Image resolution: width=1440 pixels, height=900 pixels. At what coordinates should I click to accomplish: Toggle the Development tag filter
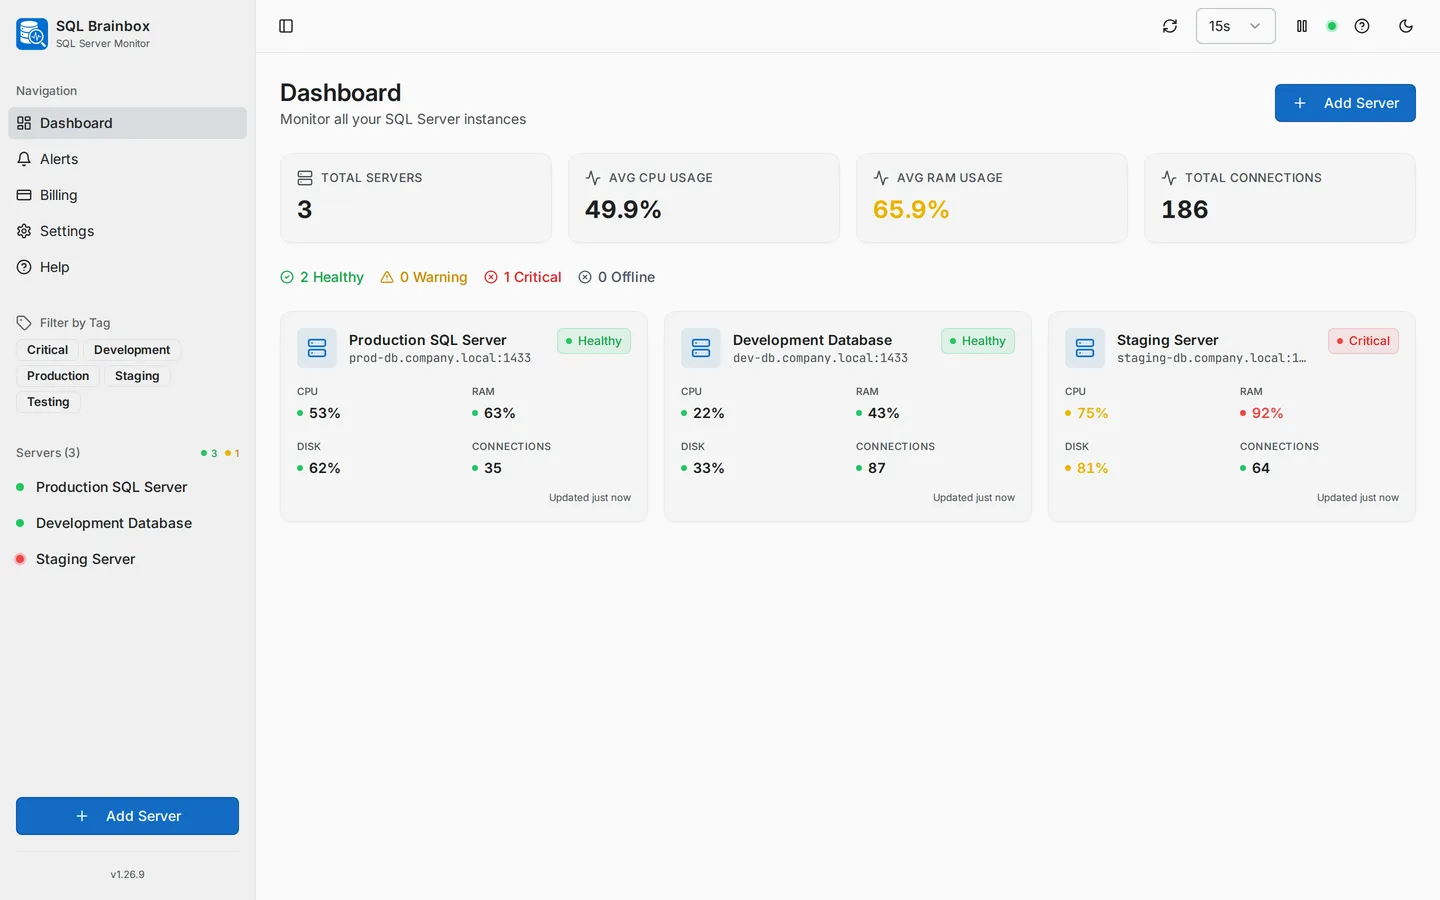point(132,350)
